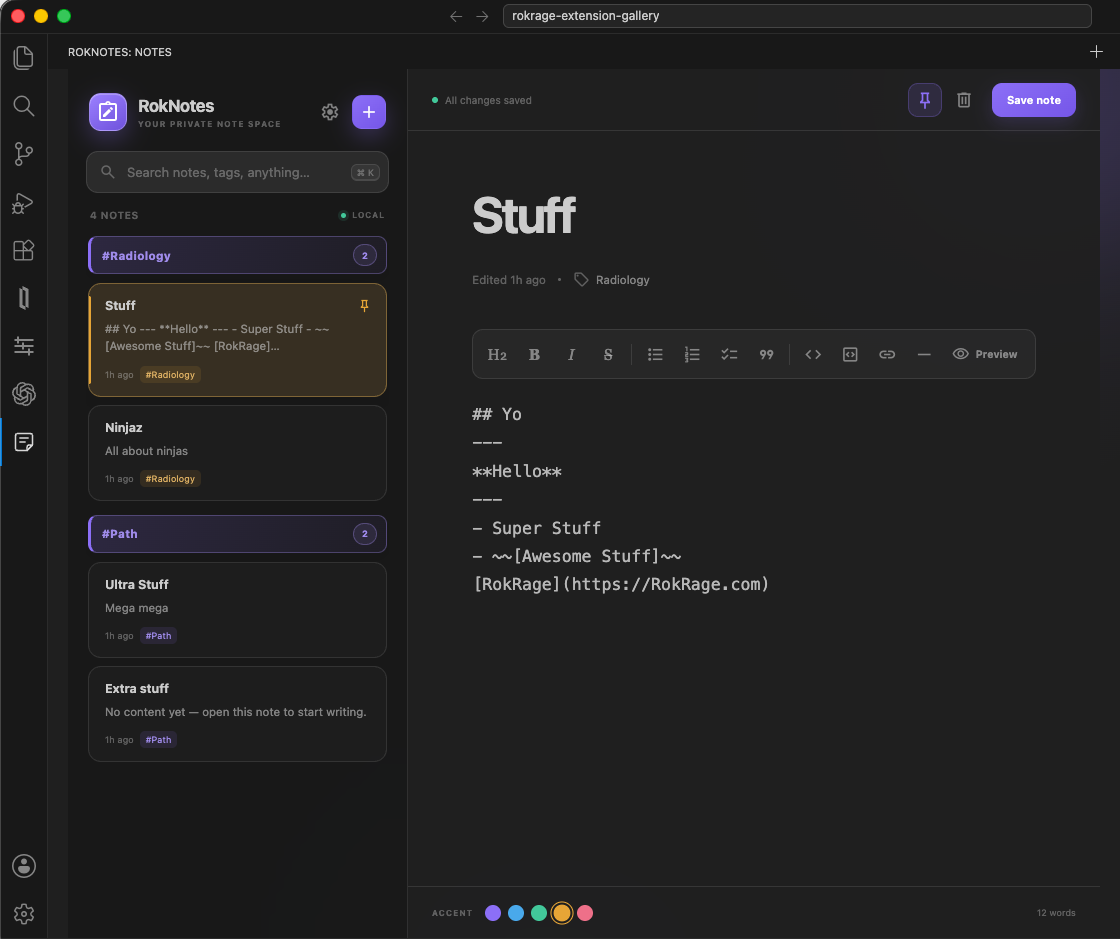This screenshot has width=1120, height=939.
Task: Click the '12 words' counter
Action: pos(1056,913)
